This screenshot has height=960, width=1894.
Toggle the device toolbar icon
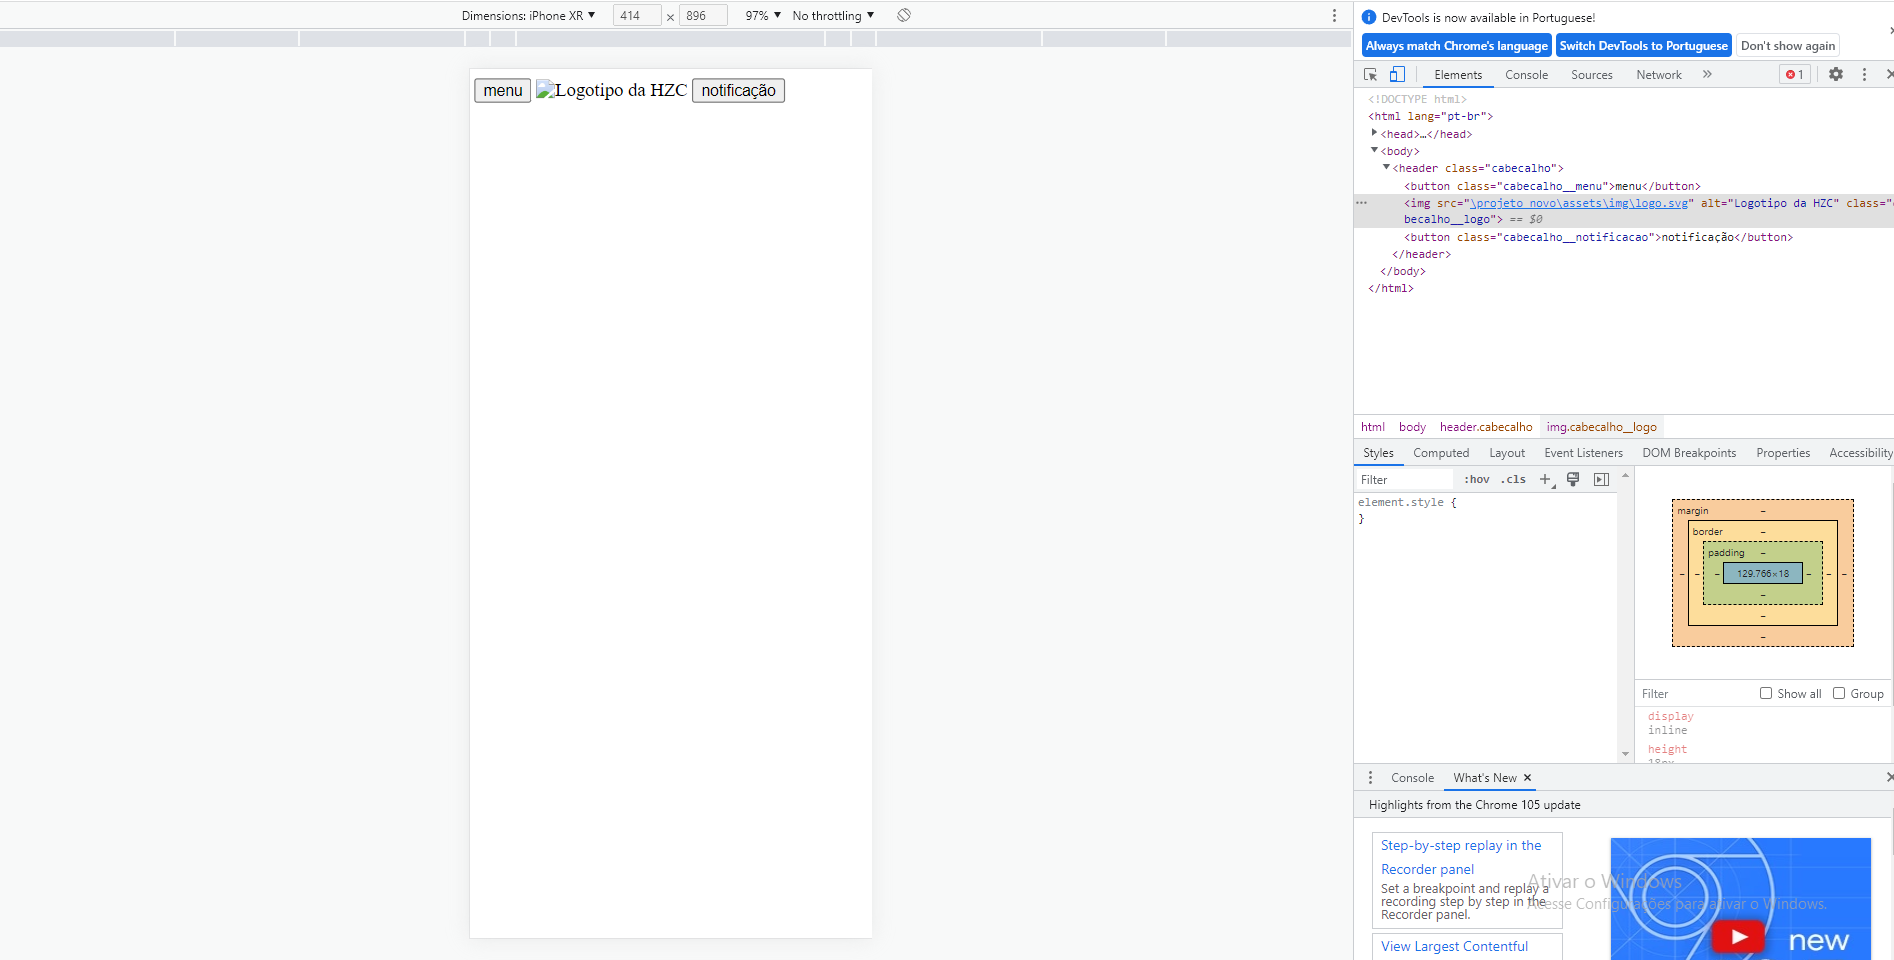coord(1397,75)
